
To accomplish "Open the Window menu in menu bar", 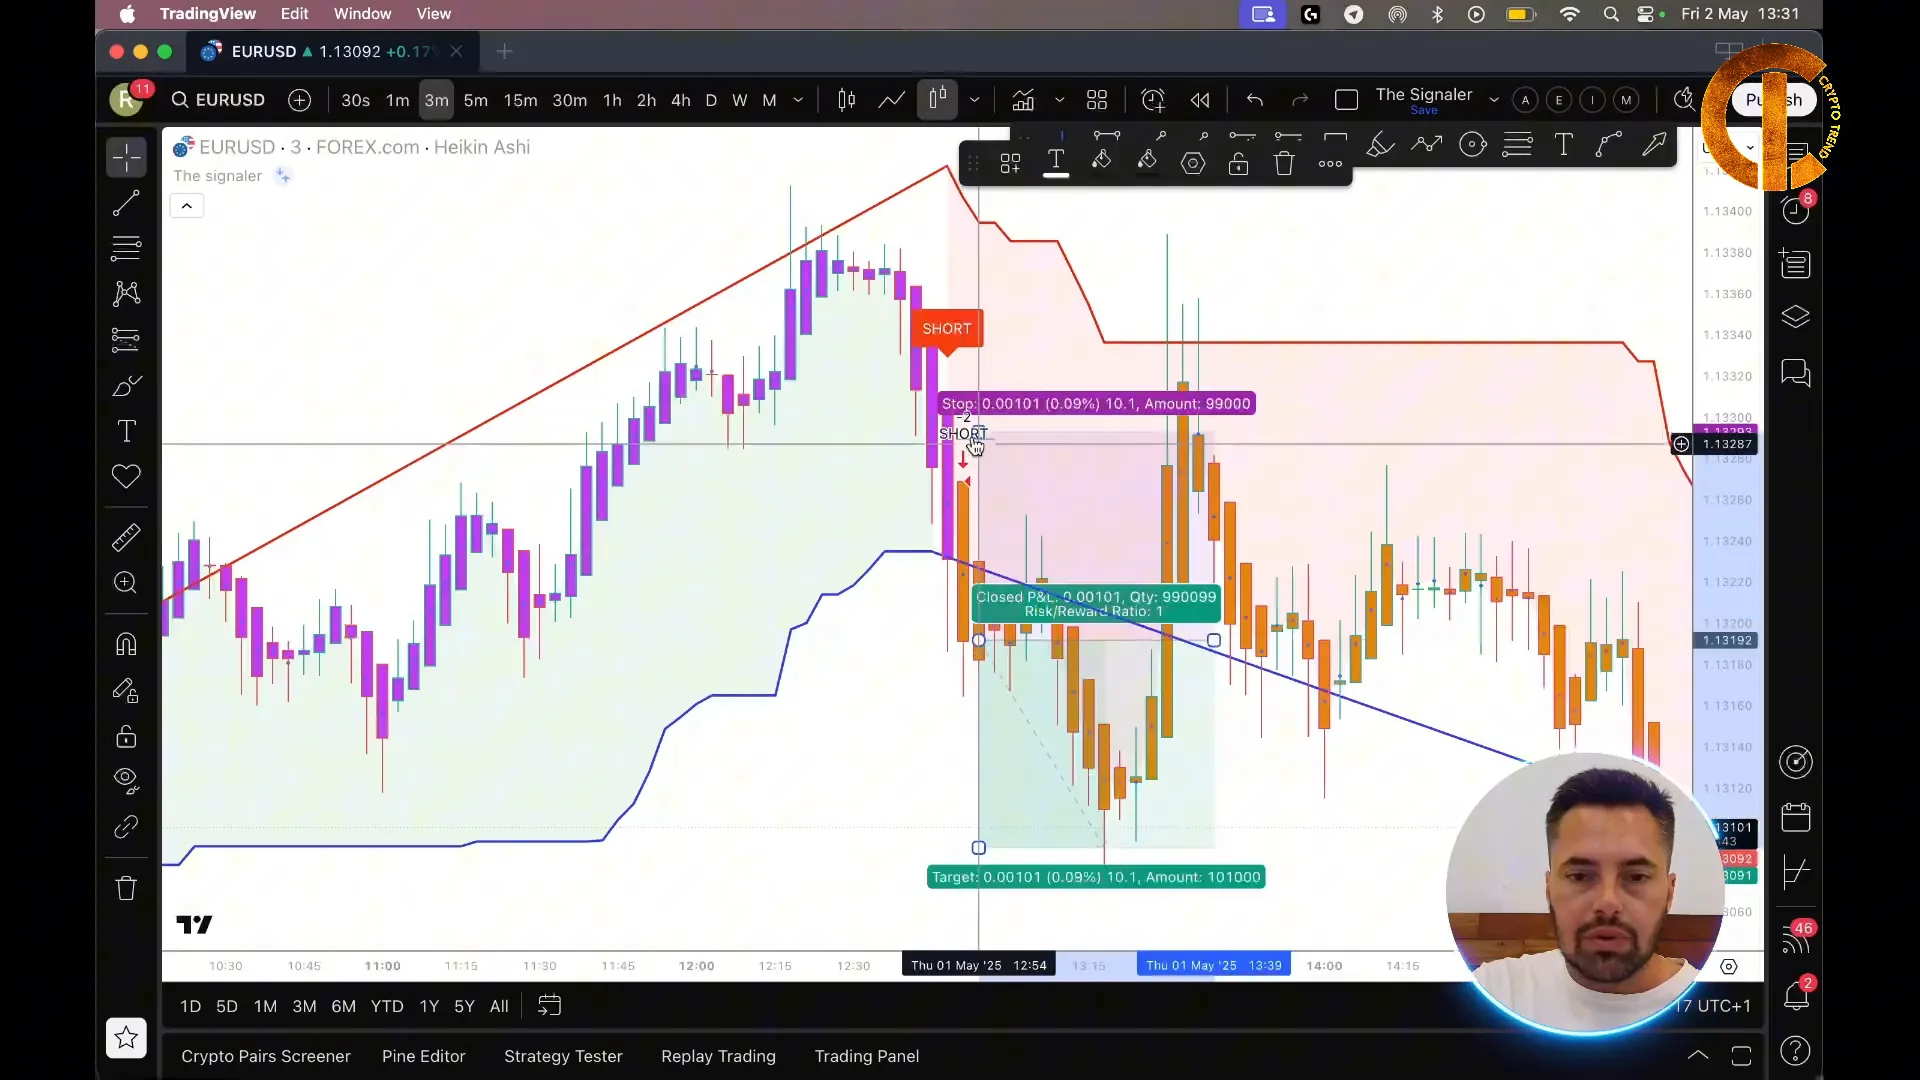I will click(362, 14).
